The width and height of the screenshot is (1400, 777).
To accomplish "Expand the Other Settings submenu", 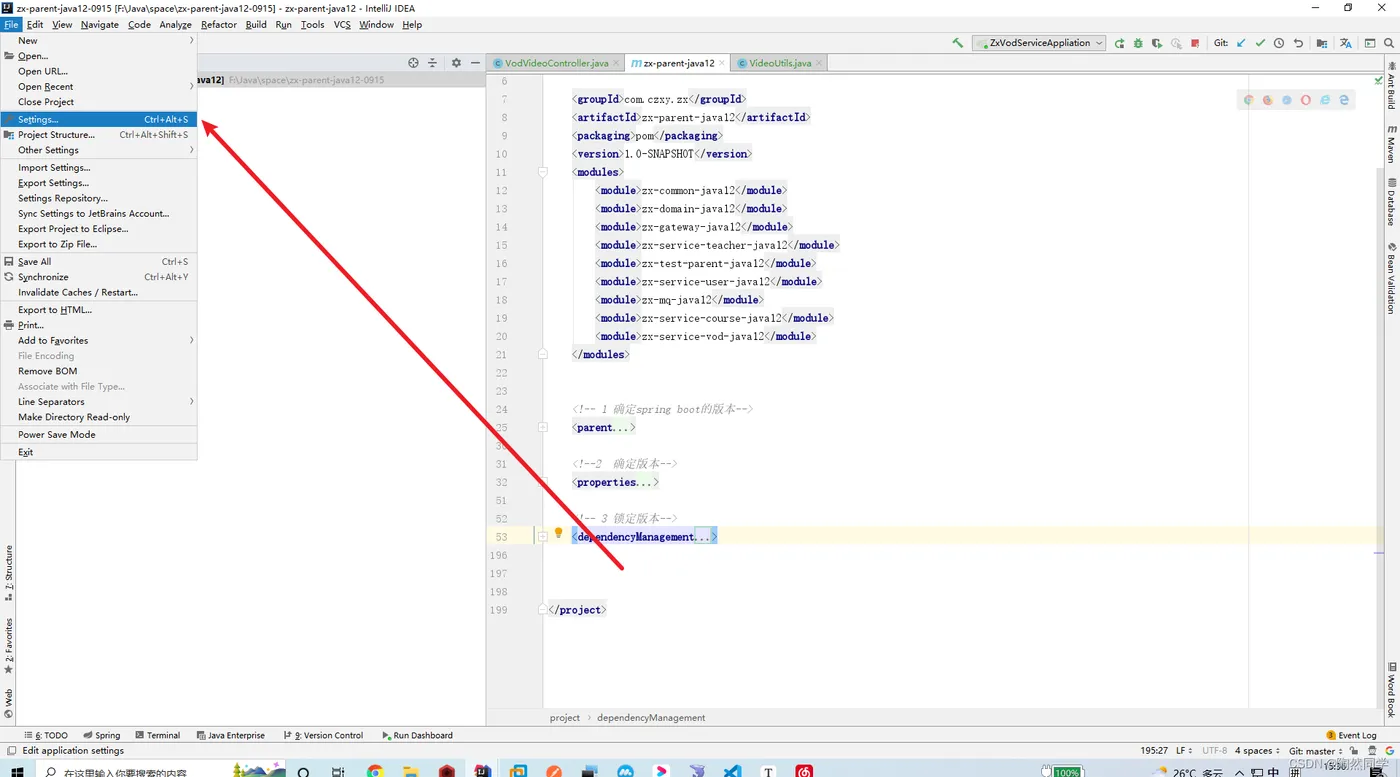I will (x=99, y=150).
